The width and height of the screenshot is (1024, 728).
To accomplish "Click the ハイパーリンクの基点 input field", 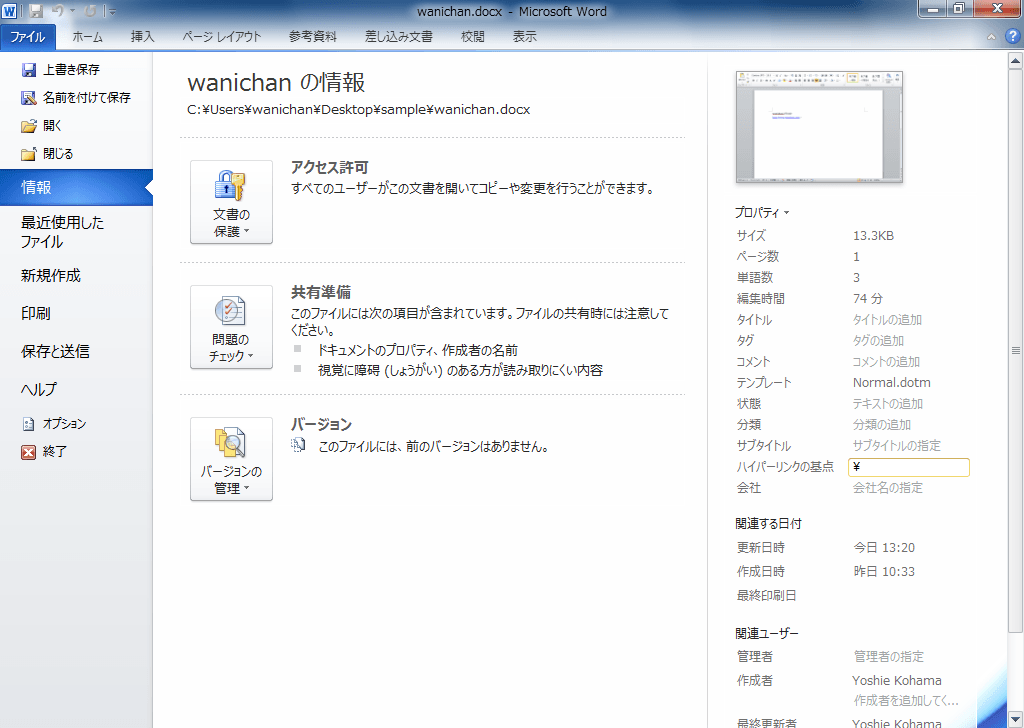I will click(908, 467).
